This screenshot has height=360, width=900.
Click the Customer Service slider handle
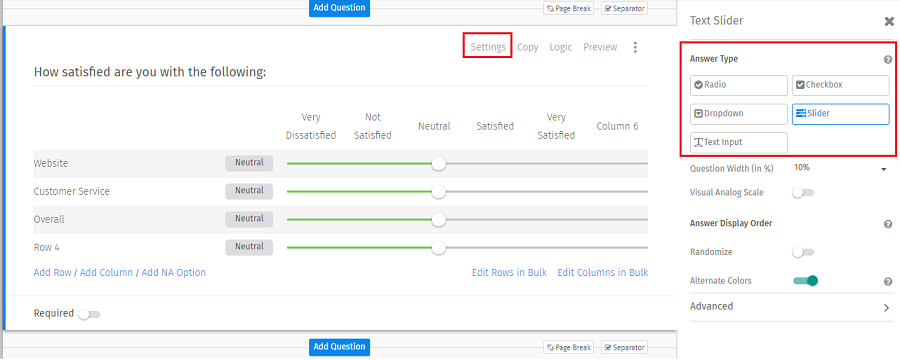point(439,192)
